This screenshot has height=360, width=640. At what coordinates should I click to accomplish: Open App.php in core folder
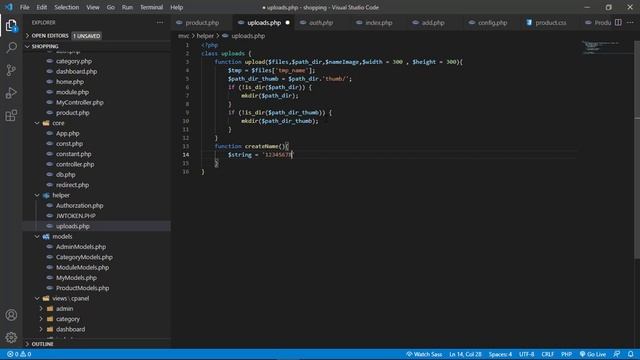(x=68, y=133)
